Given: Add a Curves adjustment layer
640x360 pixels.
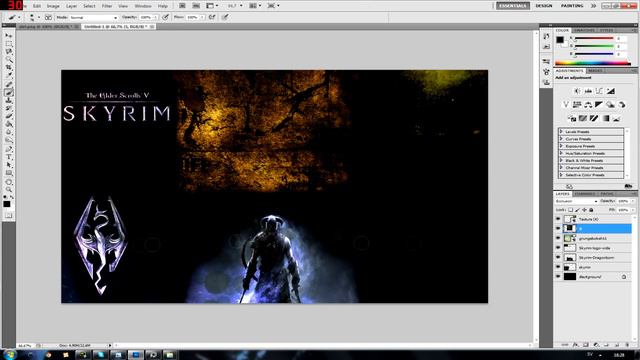Looking at the screenshot, I should (599, 91).
